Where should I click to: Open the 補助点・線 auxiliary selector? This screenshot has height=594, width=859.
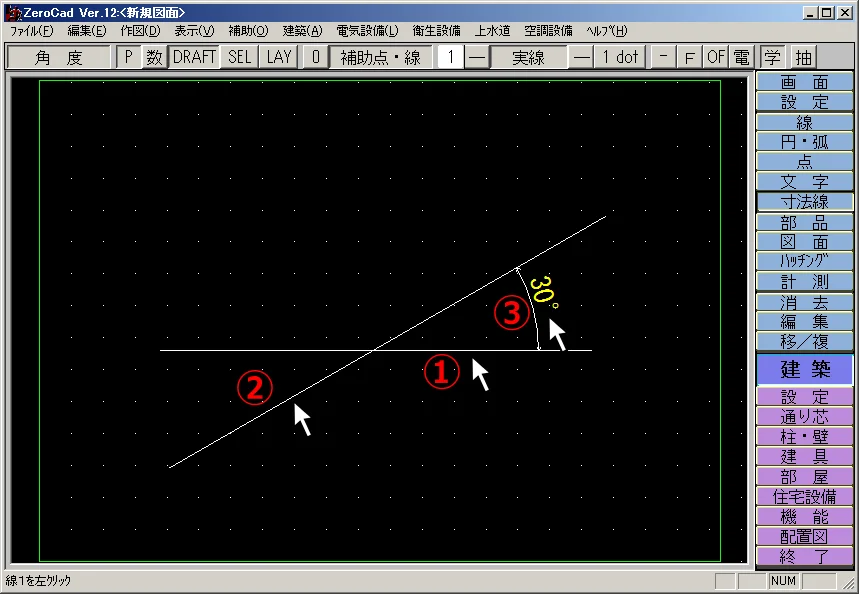(380, 57)
